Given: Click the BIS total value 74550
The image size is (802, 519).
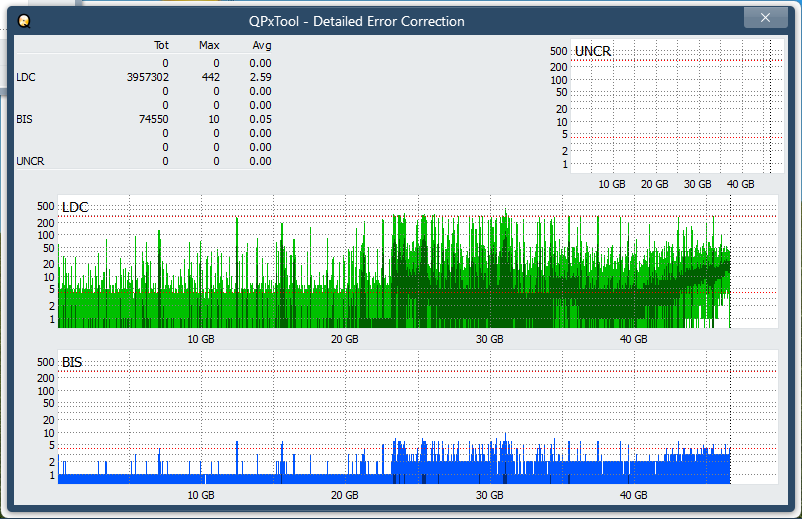Looking at the screenshot, I should pos(153,119).
